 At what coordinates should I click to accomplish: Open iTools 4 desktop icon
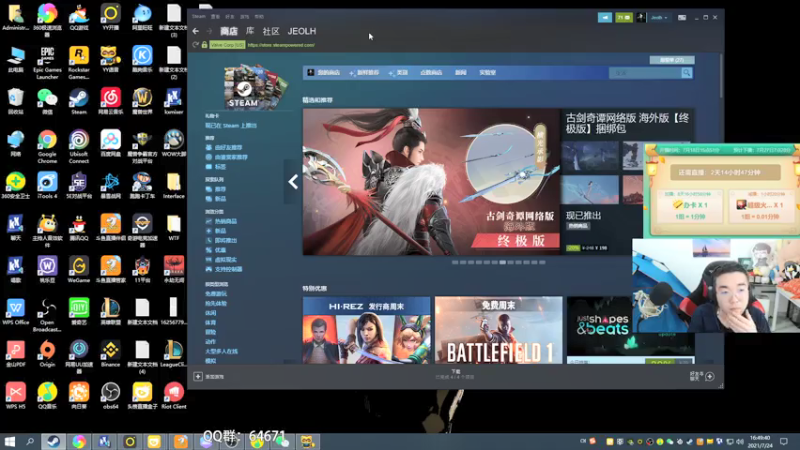pos(47,185)
